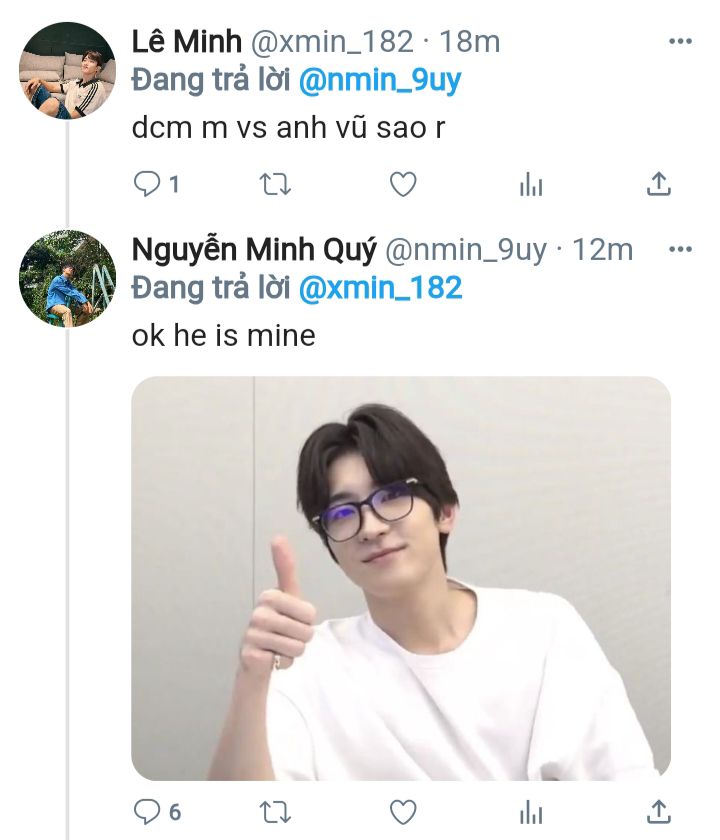Click the @xmin_182 mention link
Viewport: 720px width, 840px height.
[380, 288]
